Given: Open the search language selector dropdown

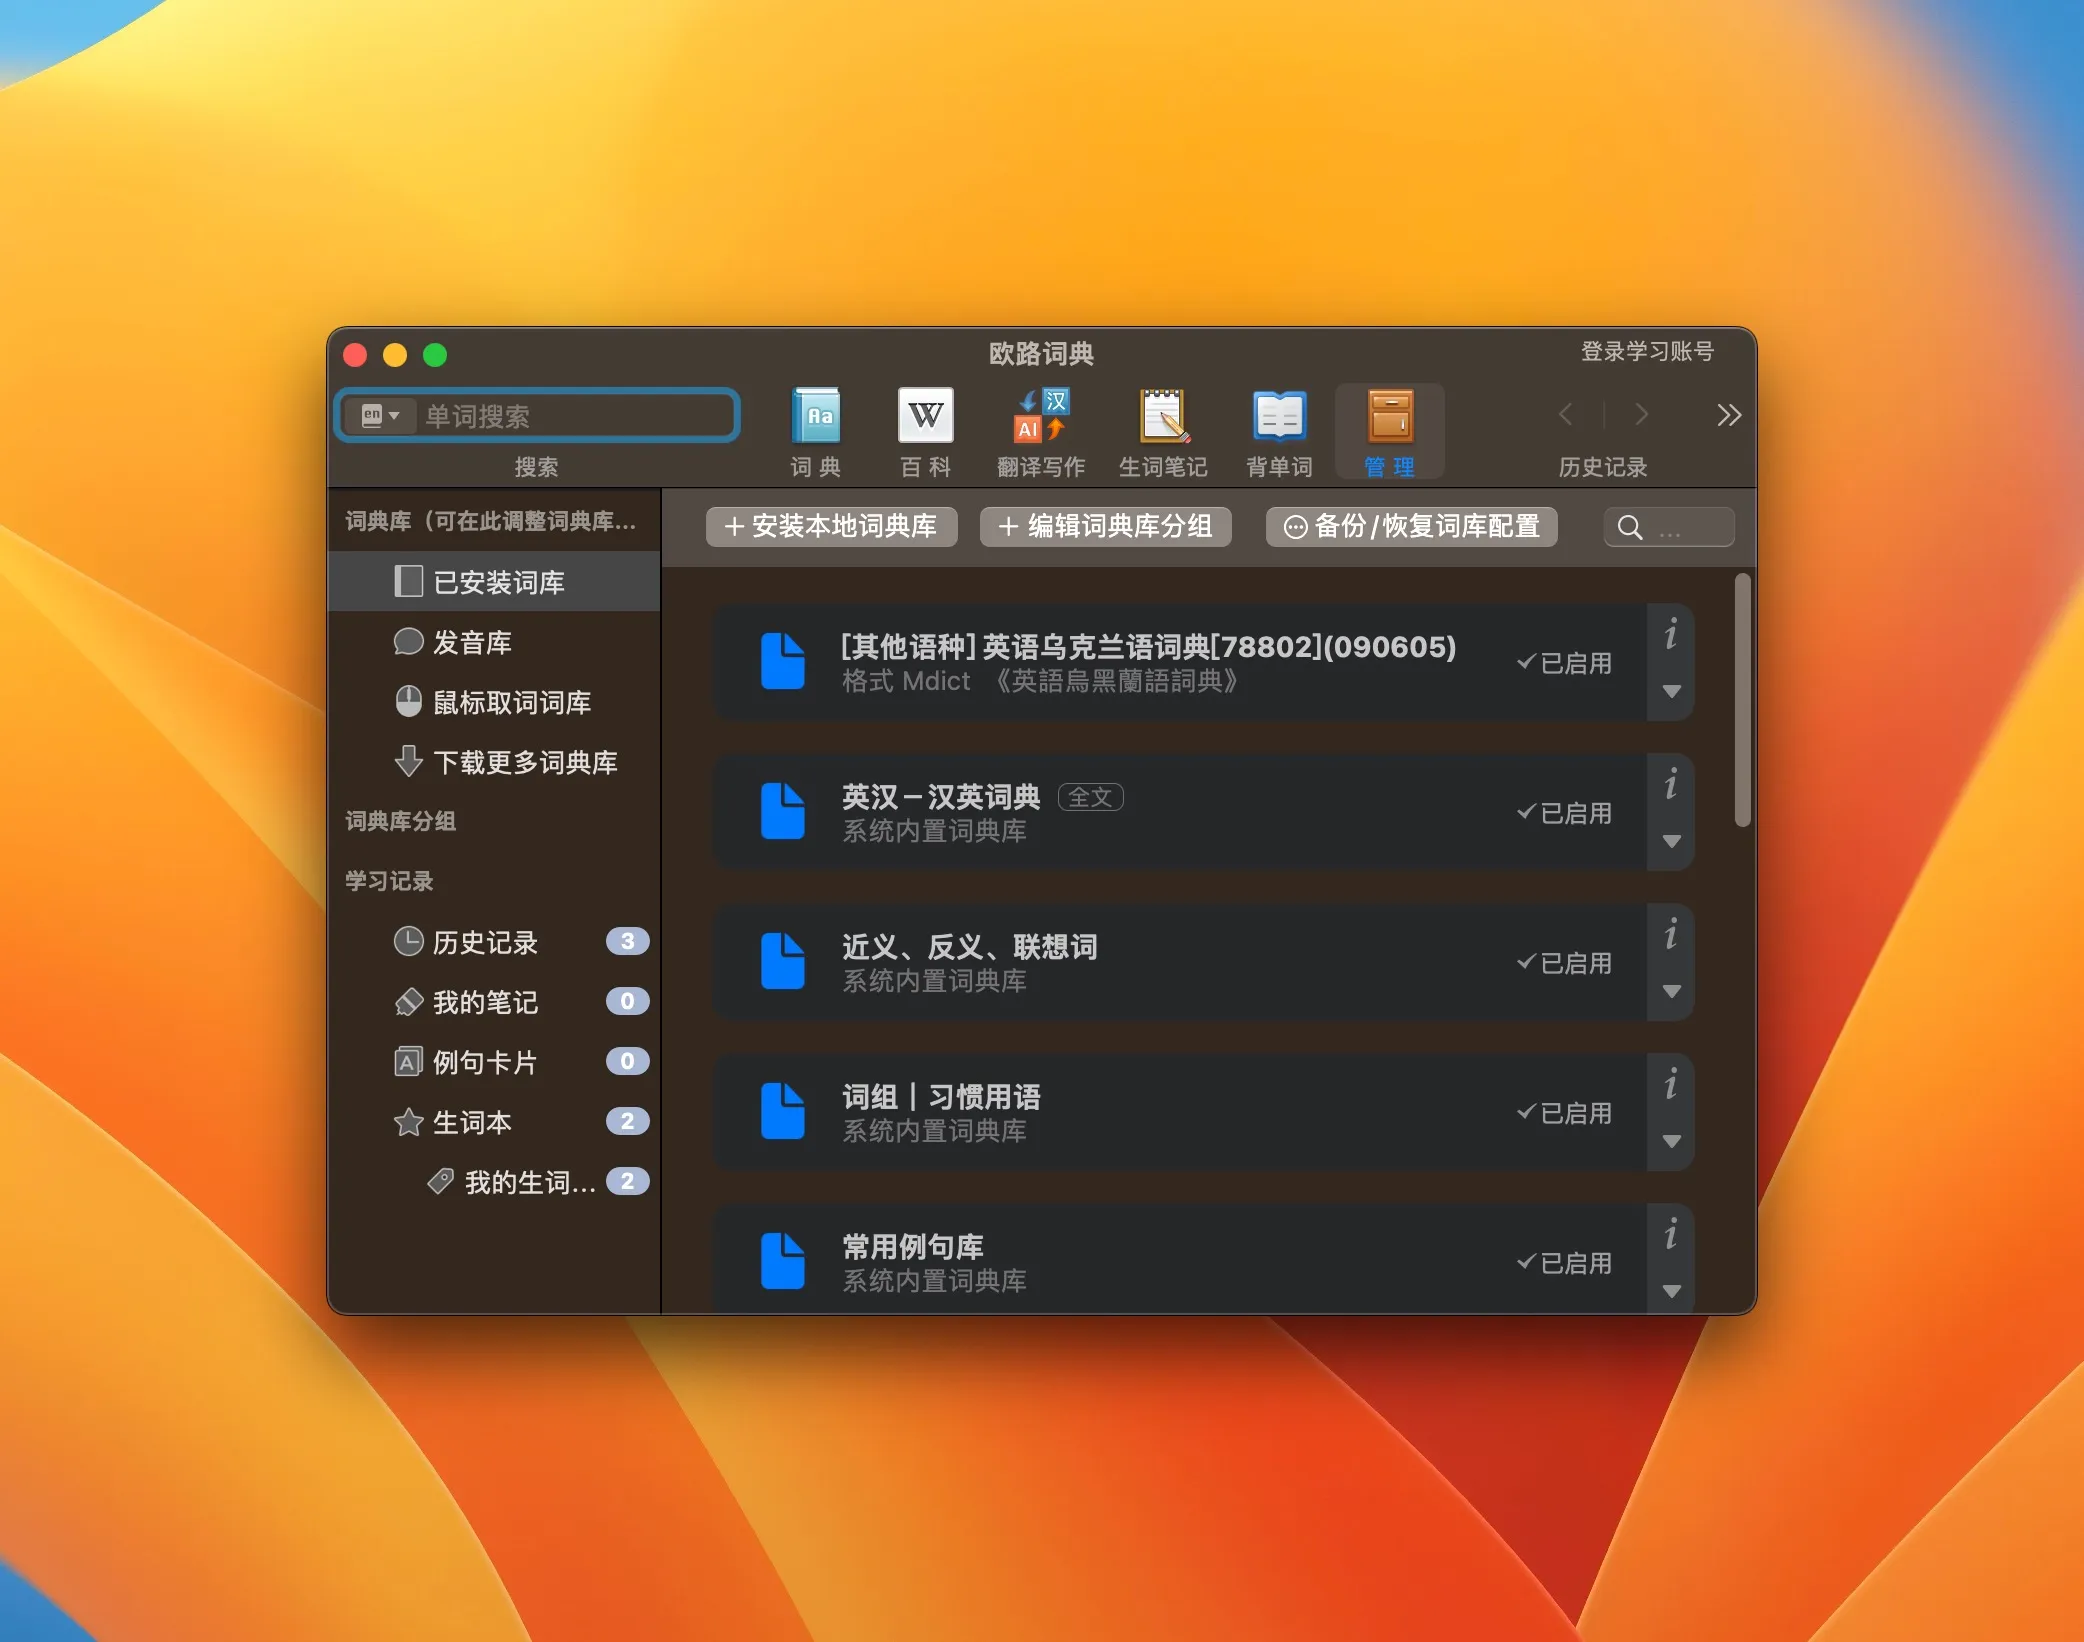Looking at the screenshot, I should tap(381, 415).
